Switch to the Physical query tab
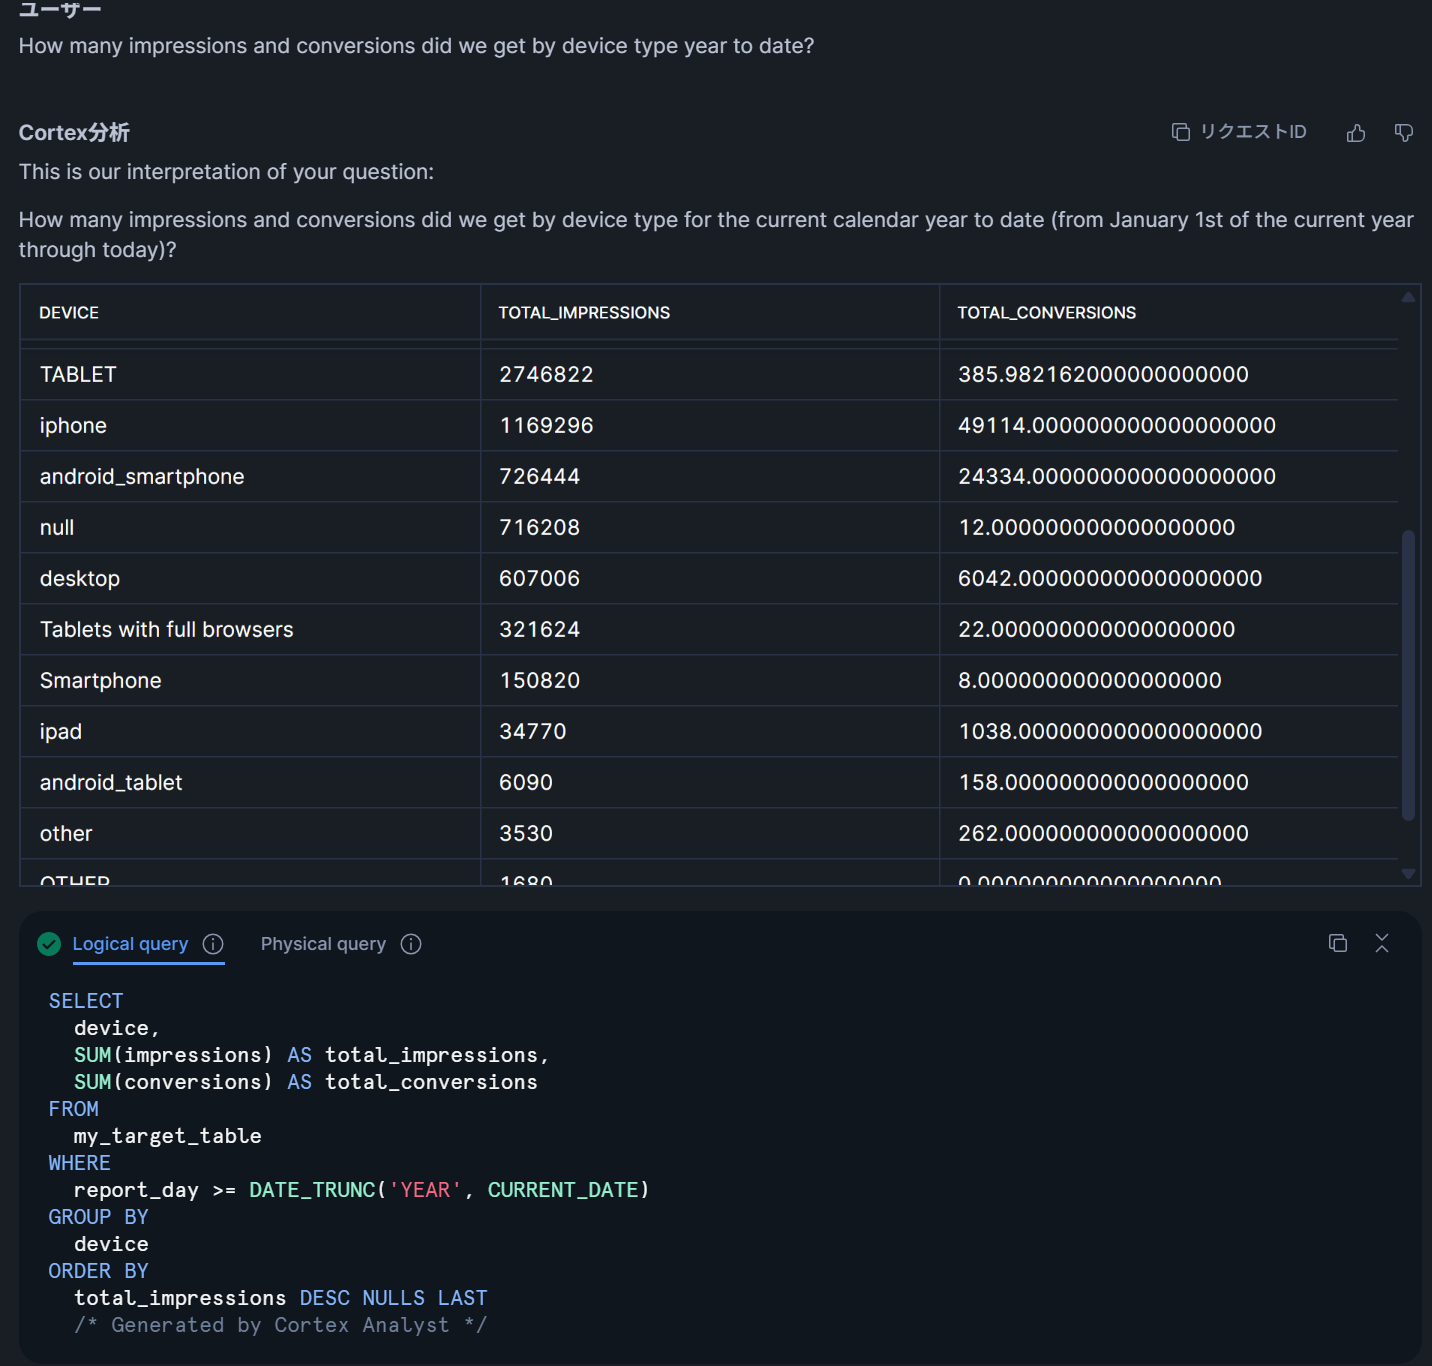Screen dimensions: 1432x1366 click(x=323, y=944)
